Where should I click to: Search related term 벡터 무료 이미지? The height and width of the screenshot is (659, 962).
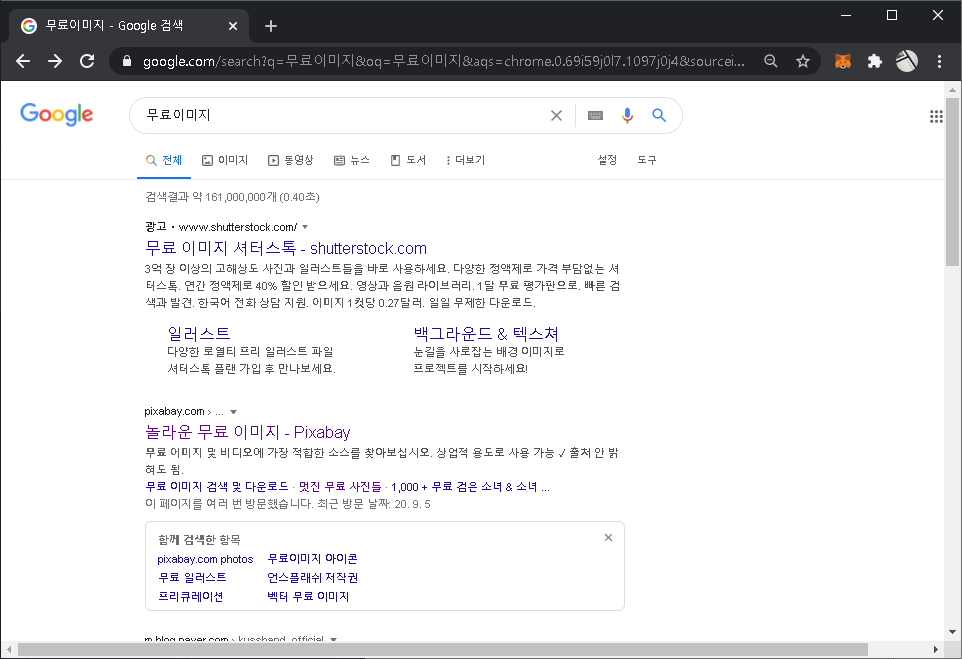[308, 596]
